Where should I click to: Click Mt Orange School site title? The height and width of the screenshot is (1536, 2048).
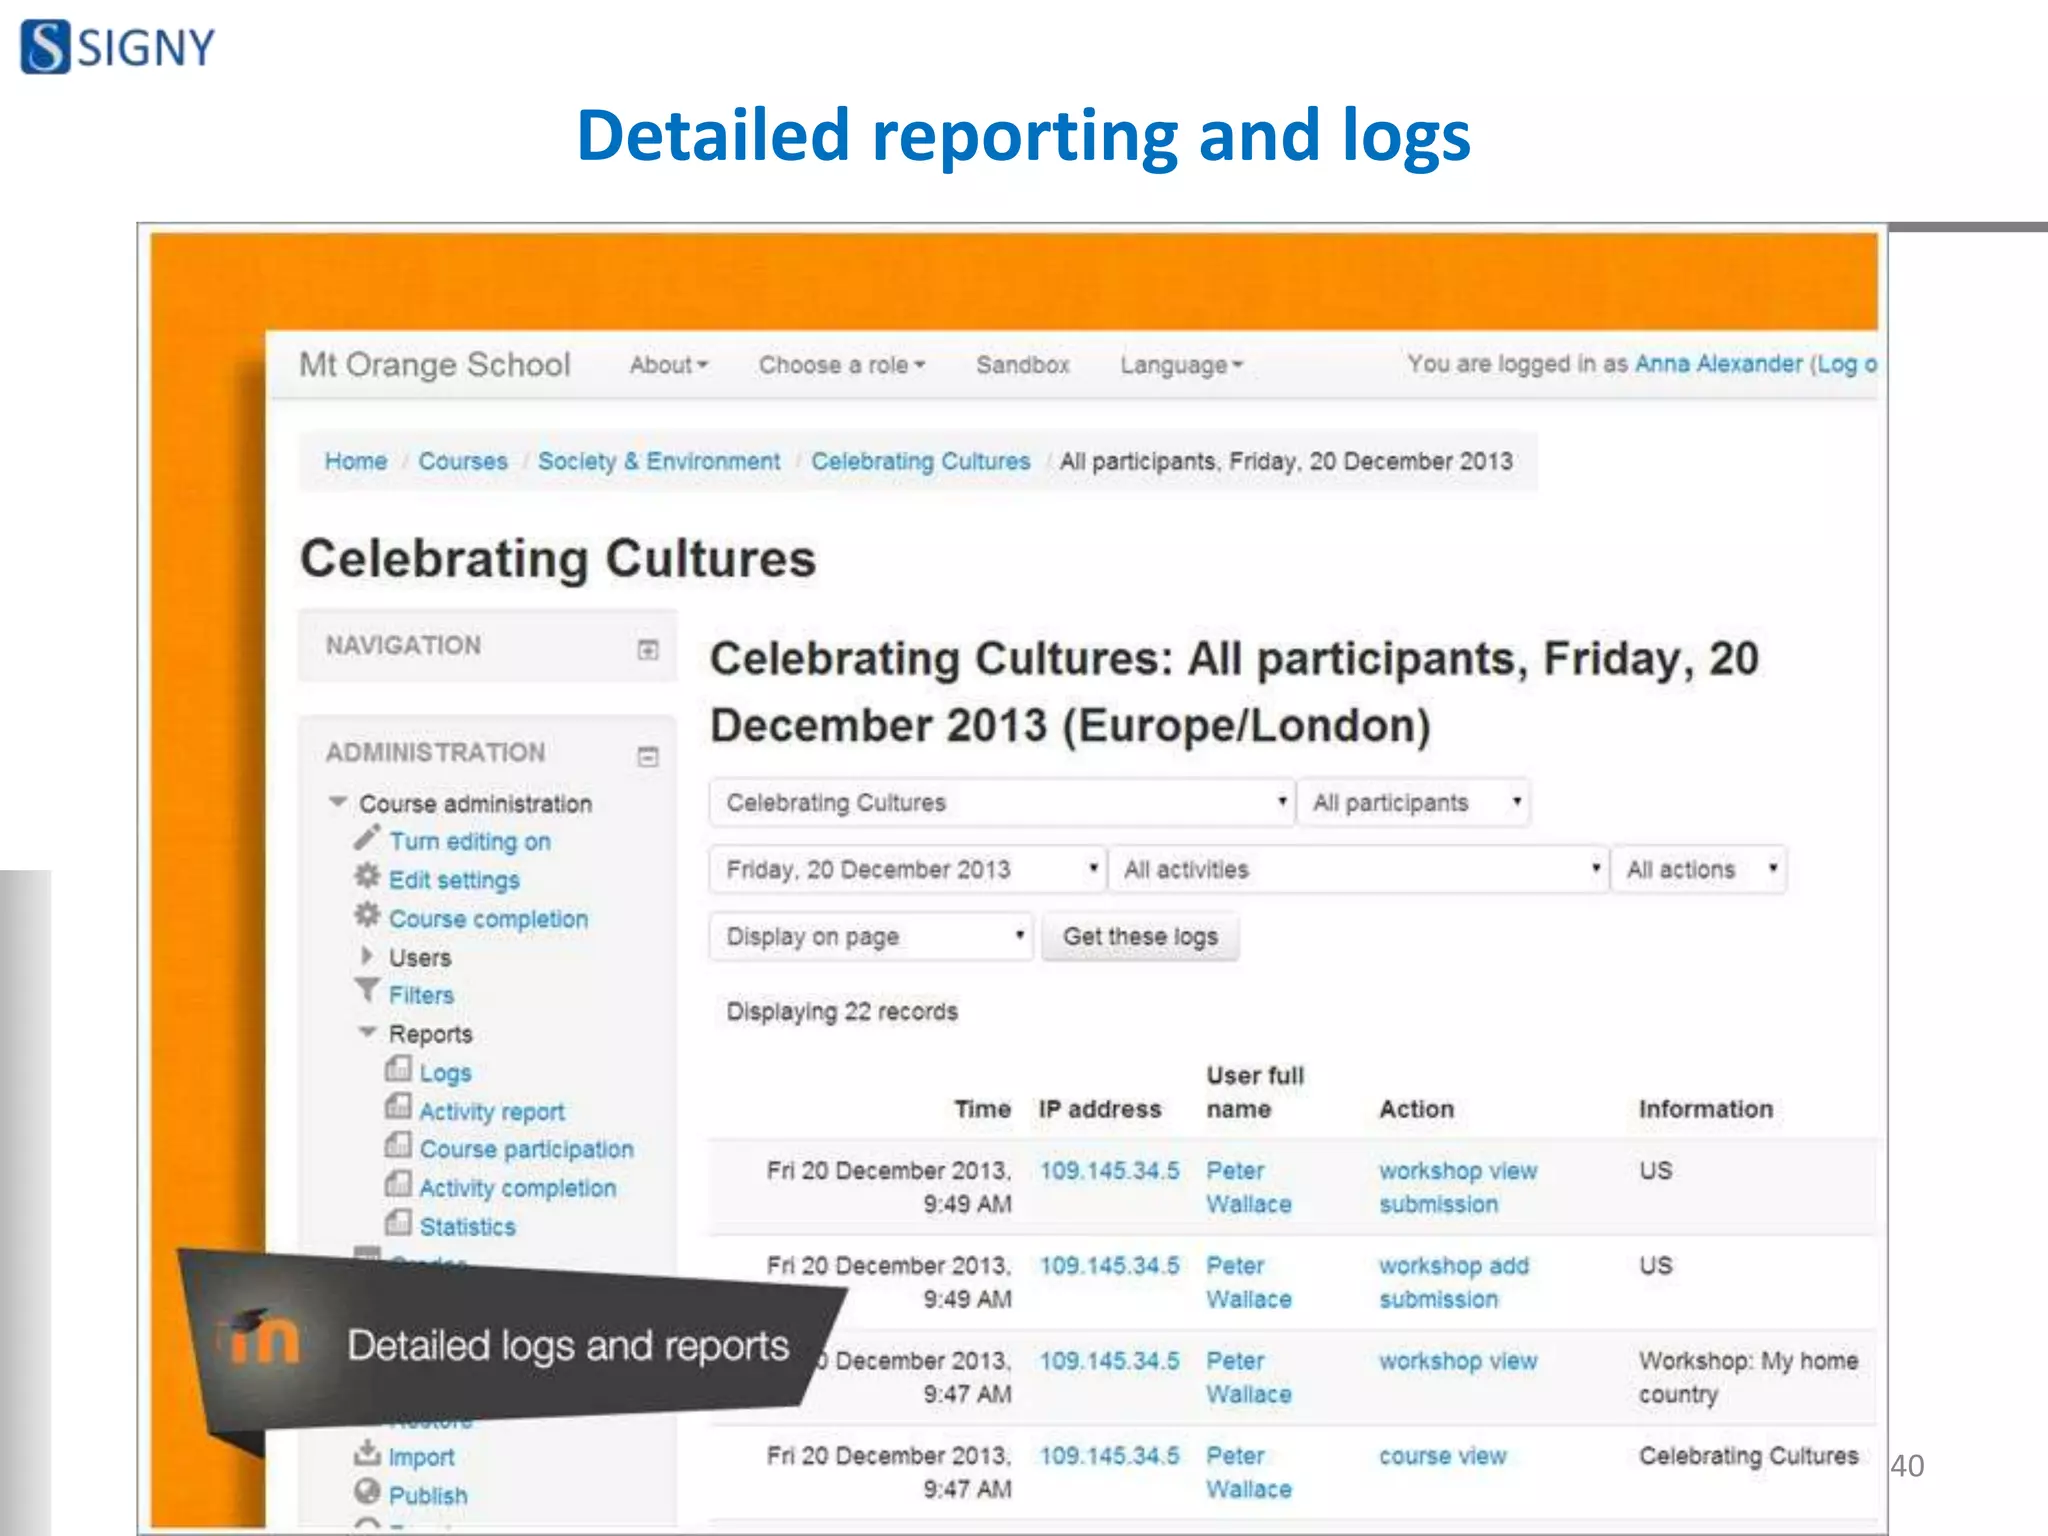point(435,364)
